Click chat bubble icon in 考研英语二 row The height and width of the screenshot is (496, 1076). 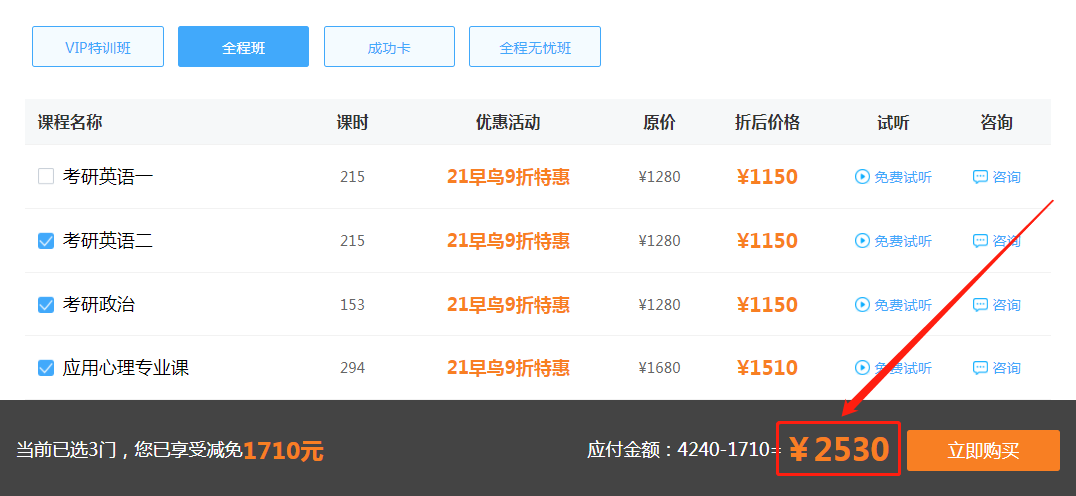(981, 241)
